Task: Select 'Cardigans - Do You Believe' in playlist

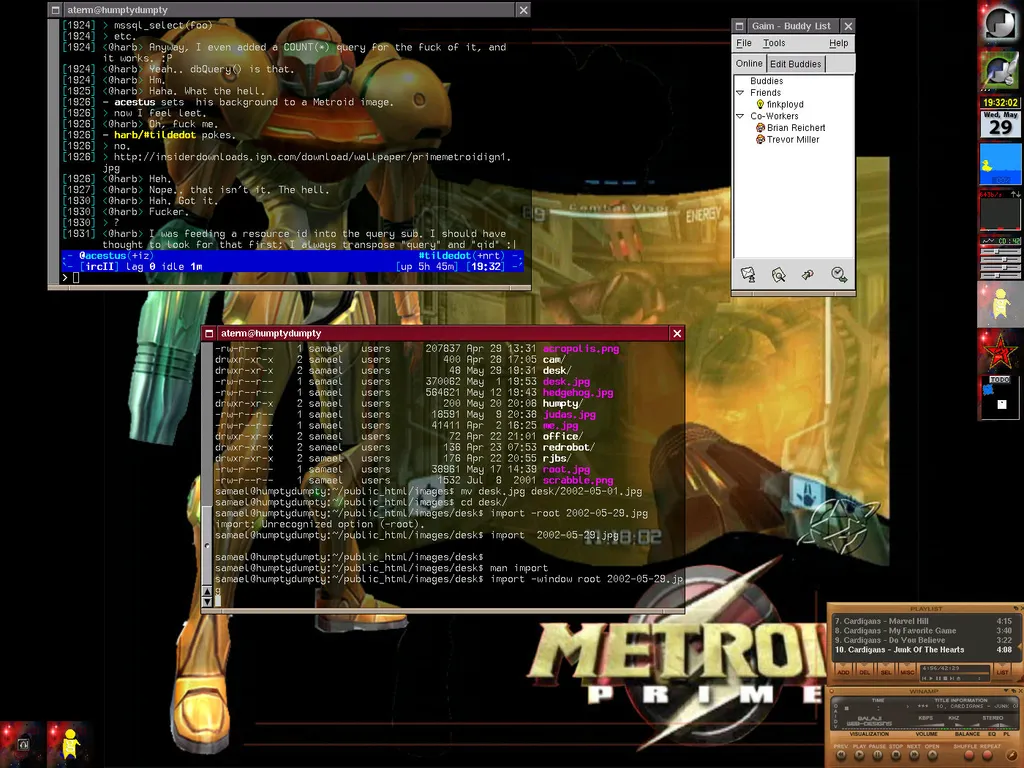Action: coord(923,640)
